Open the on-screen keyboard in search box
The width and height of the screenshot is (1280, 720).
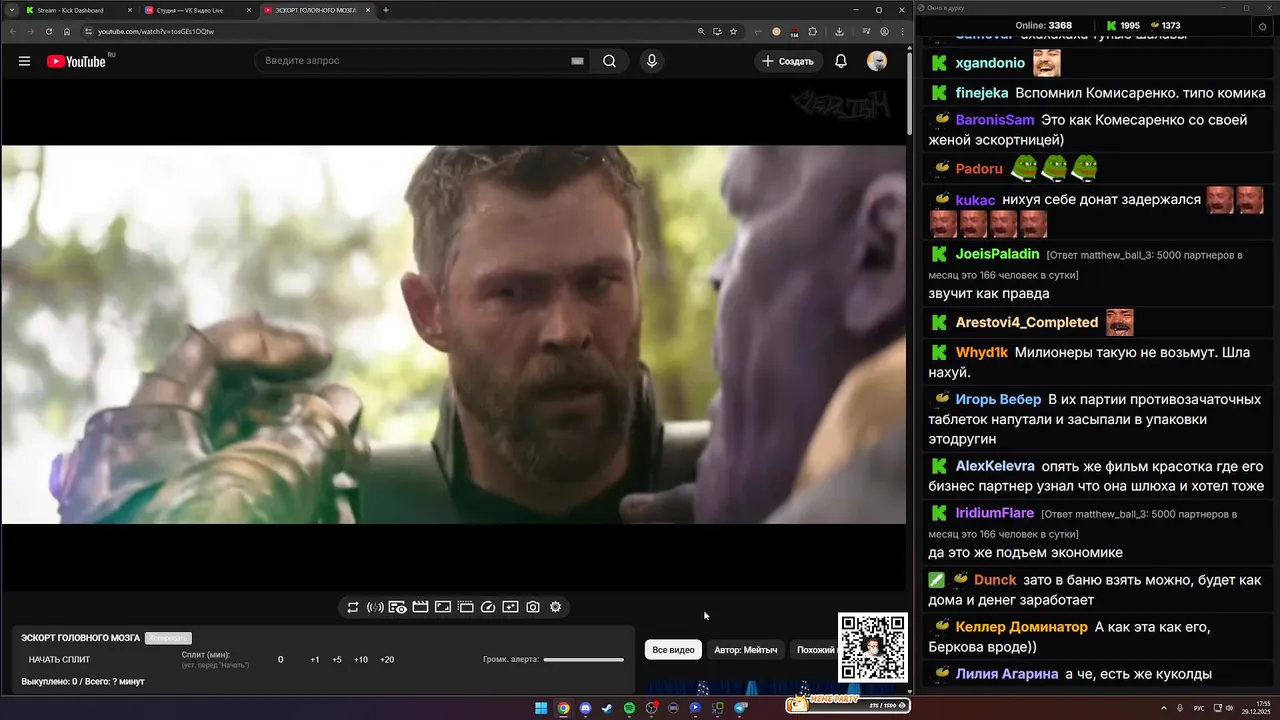(x=577, y=61)
